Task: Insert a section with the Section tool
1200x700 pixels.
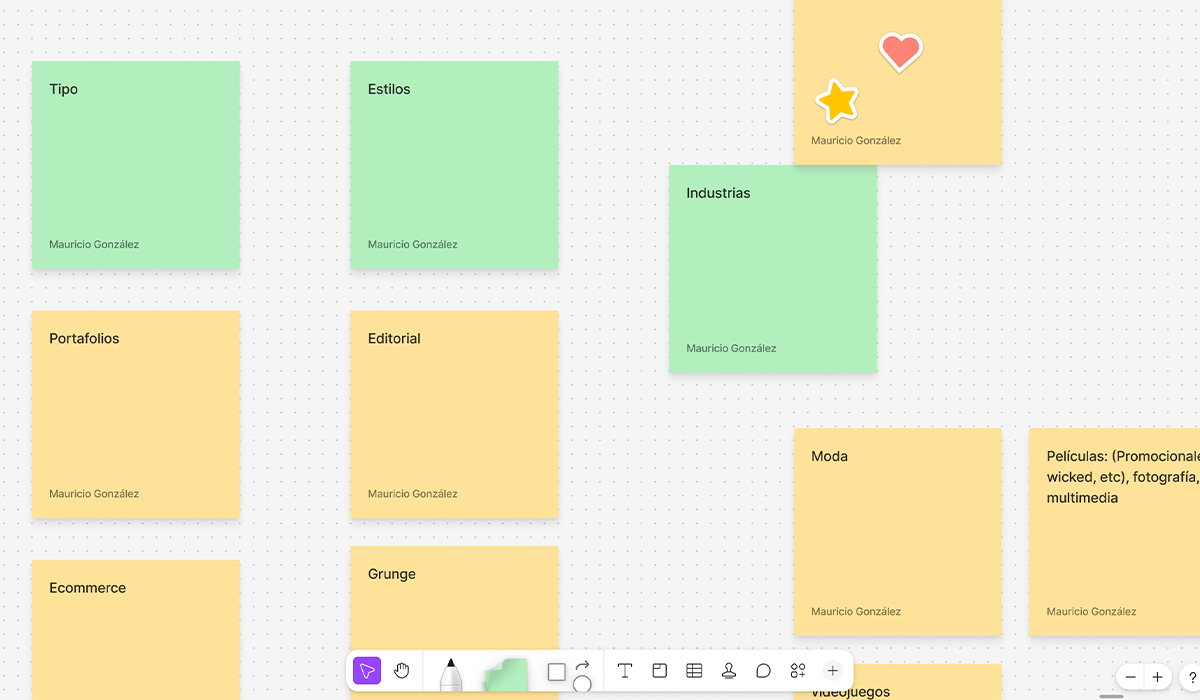Action: (x=660, y=671)
